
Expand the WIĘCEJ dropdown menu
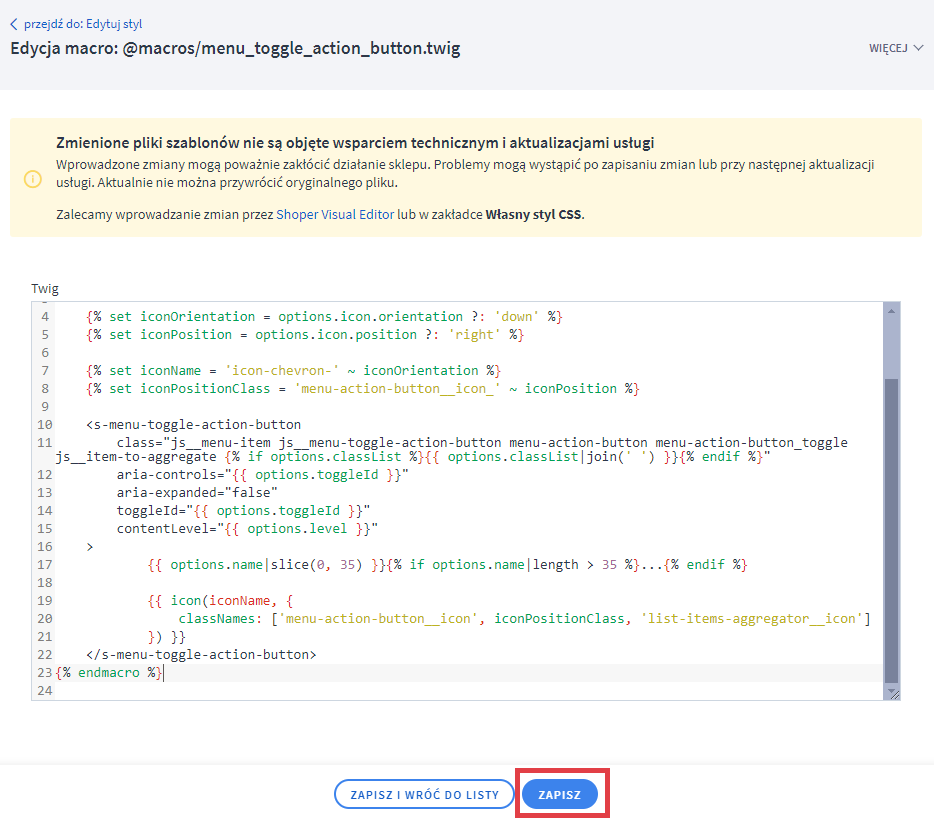(x=895, y=47)
